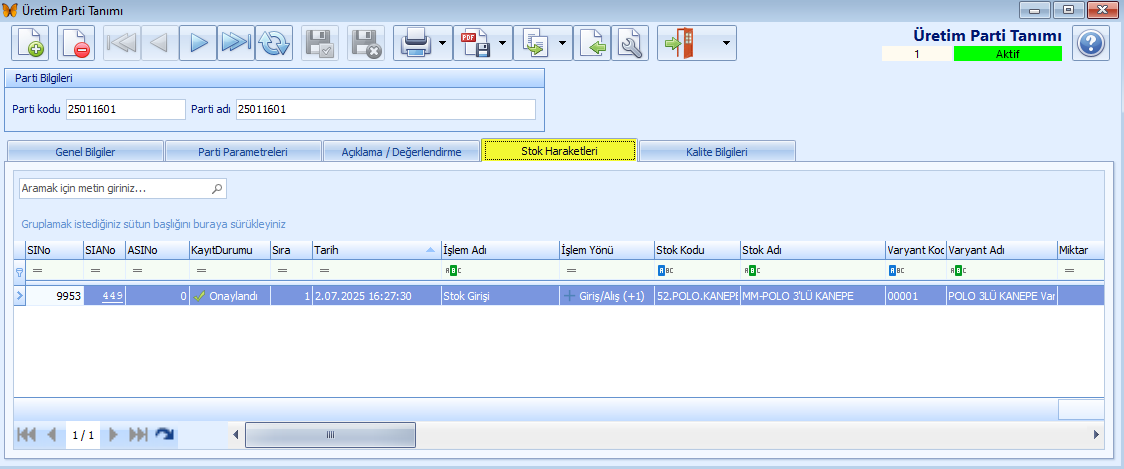Click the copy documents icon

click(x=534, y=43)
